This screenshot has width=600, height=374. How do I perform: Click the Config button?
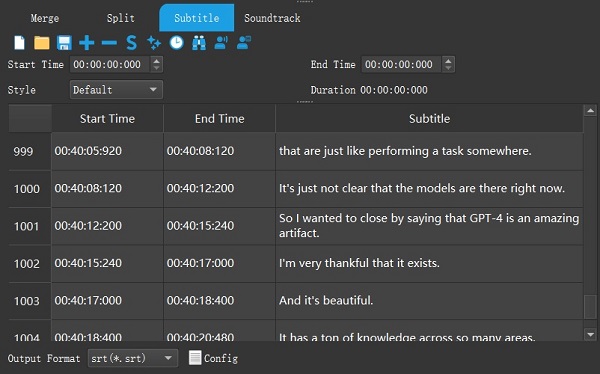214,358
